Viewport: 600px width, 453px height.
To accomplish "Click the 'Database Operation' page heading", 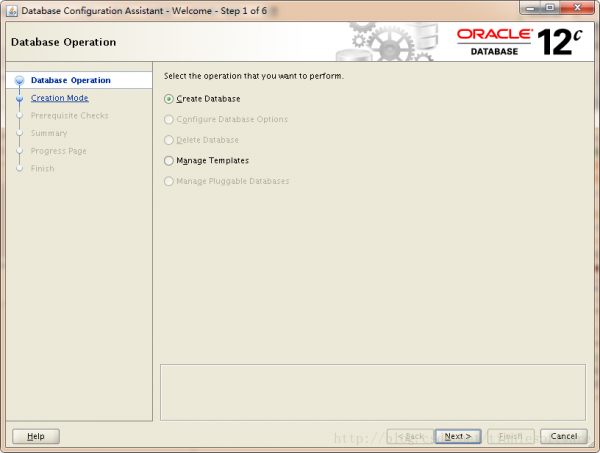I will pos(64,42).
